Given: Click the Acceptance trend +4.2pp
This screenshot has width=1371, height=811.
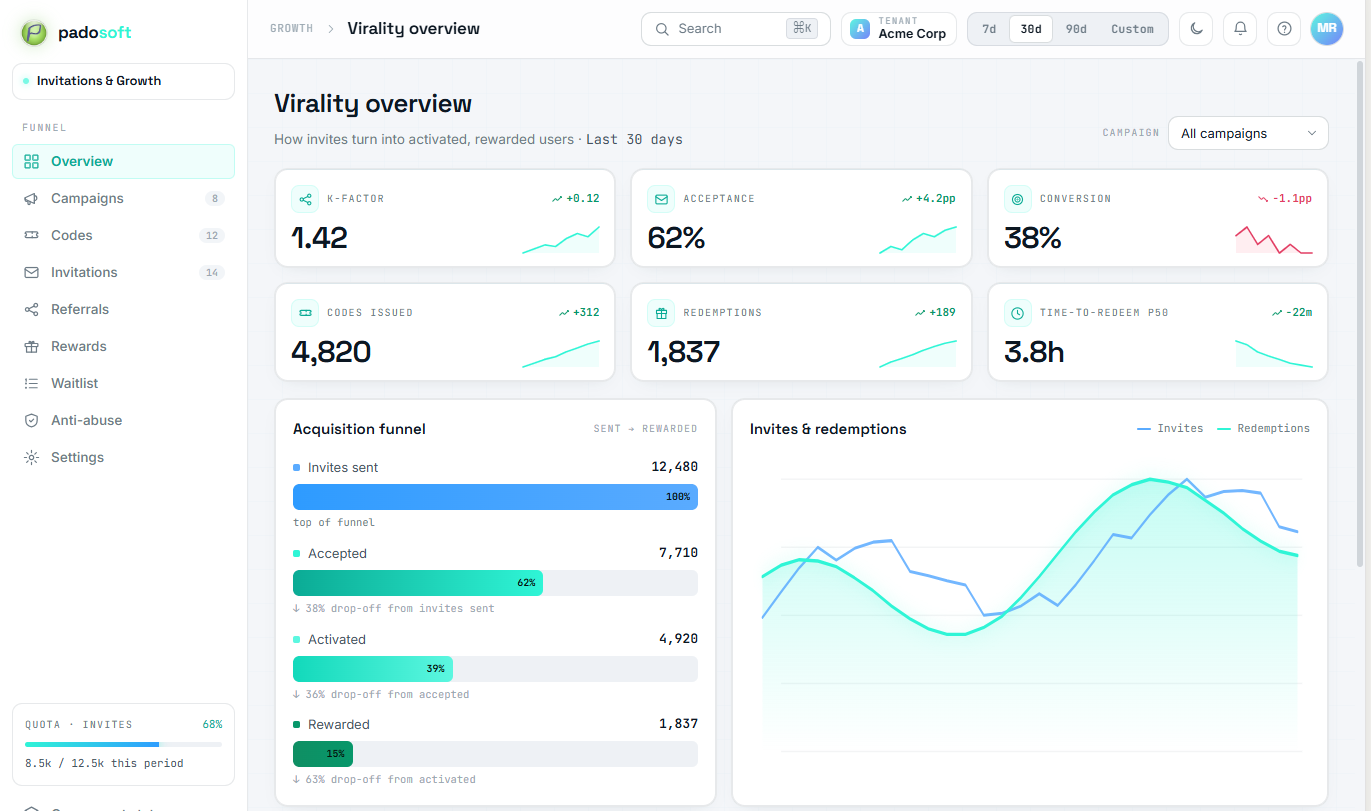Looking at the screenshot, I should pyautogui.click(x=928, y=199).
